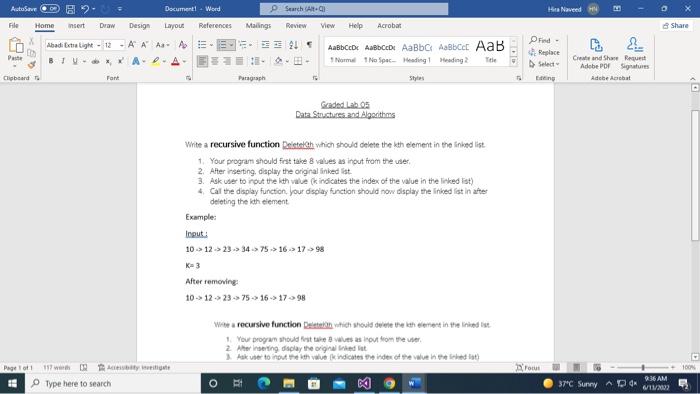Toggle the Numbering list button
Viewport: 700px width, 394px height.
(x=222, y=45)
